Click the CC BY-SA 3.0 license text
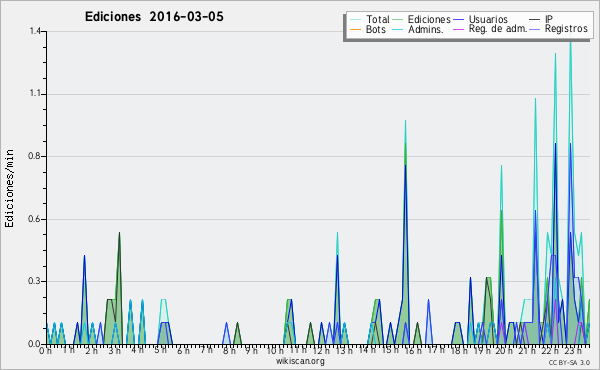600x370 pixels. [x=569, y=363]
